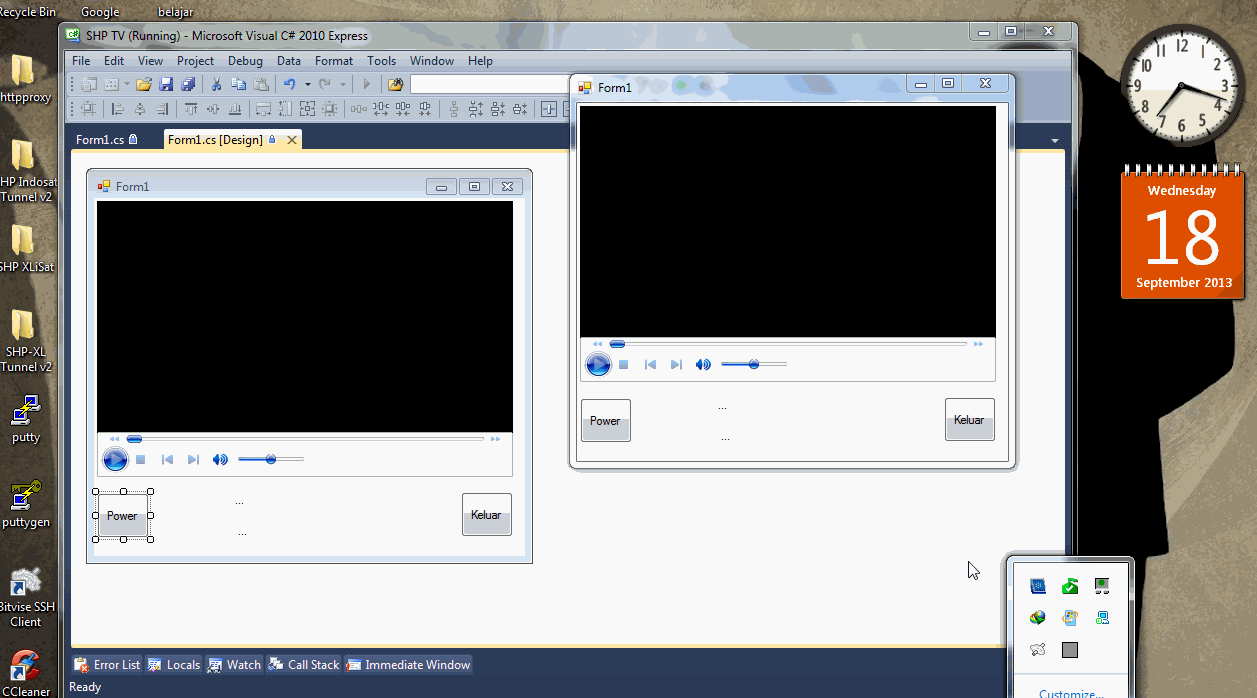The image size is (1257, 698).
Task: Click the Size to Grid icon
Action: [x=329, y=109]
